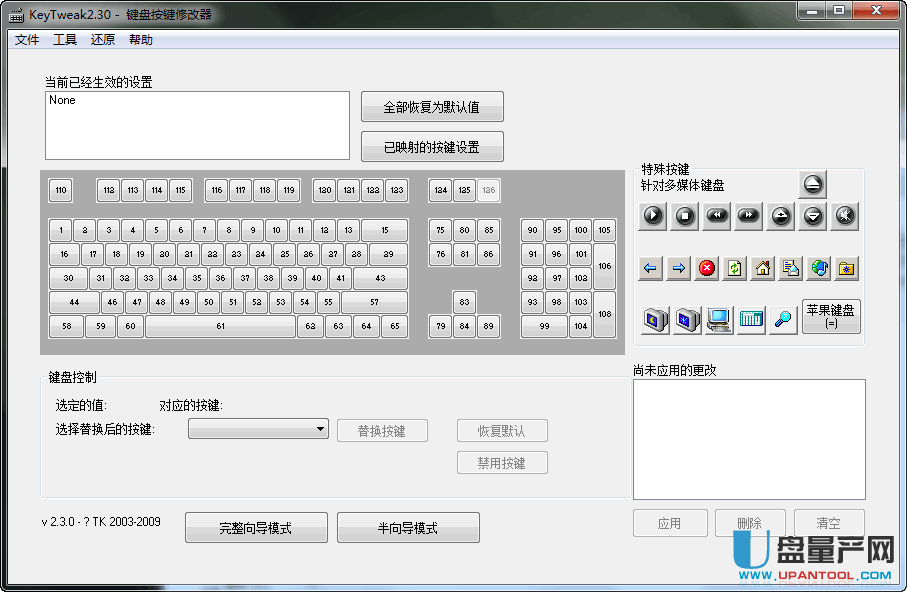Select keyboard key 15
This screenshot has height=592, width=907.
tap(385, 230)
